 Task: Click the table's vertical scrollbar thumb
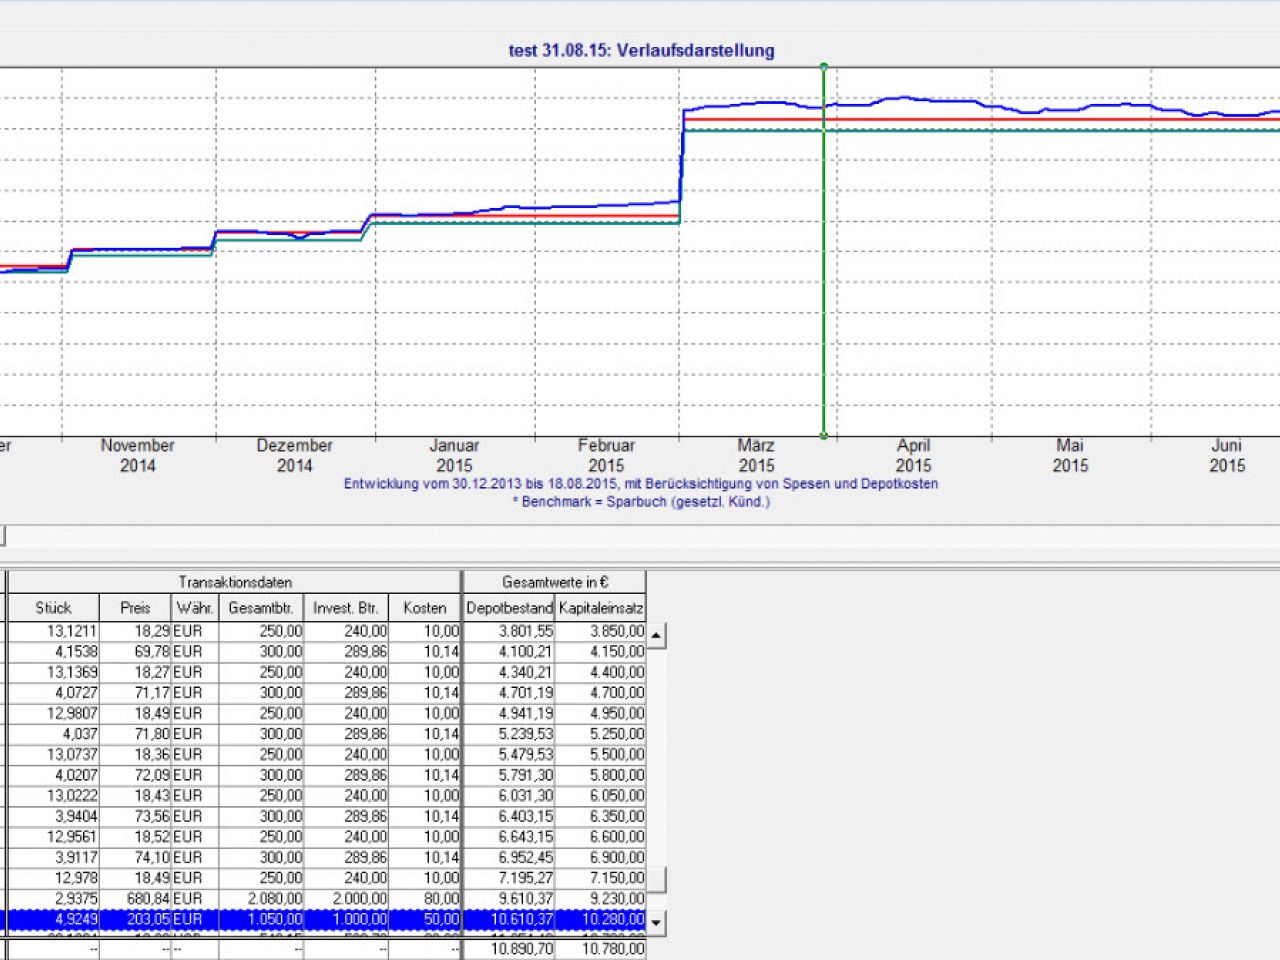(x=657, y=880)
